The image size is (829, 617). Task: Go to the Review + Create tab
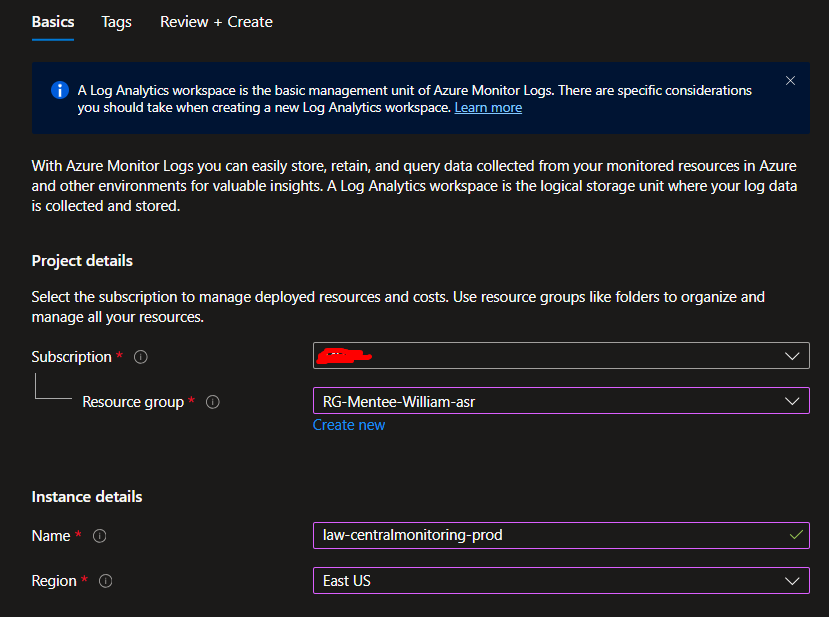216,22
